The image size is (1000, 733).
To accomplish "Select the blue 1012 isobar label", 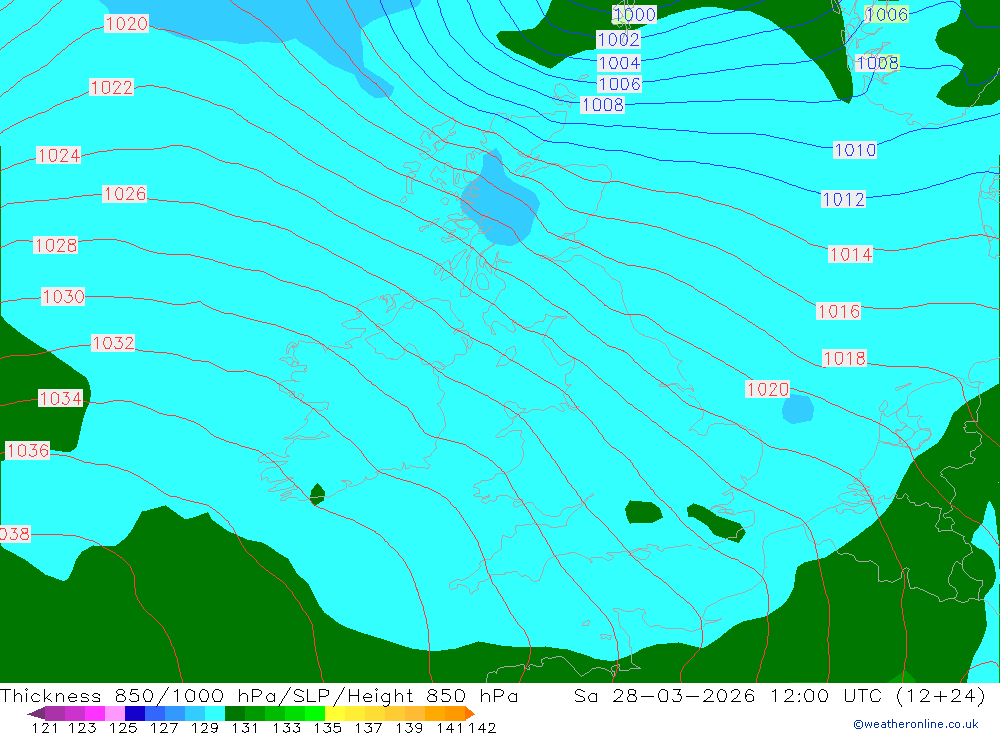I will (843, 199).
